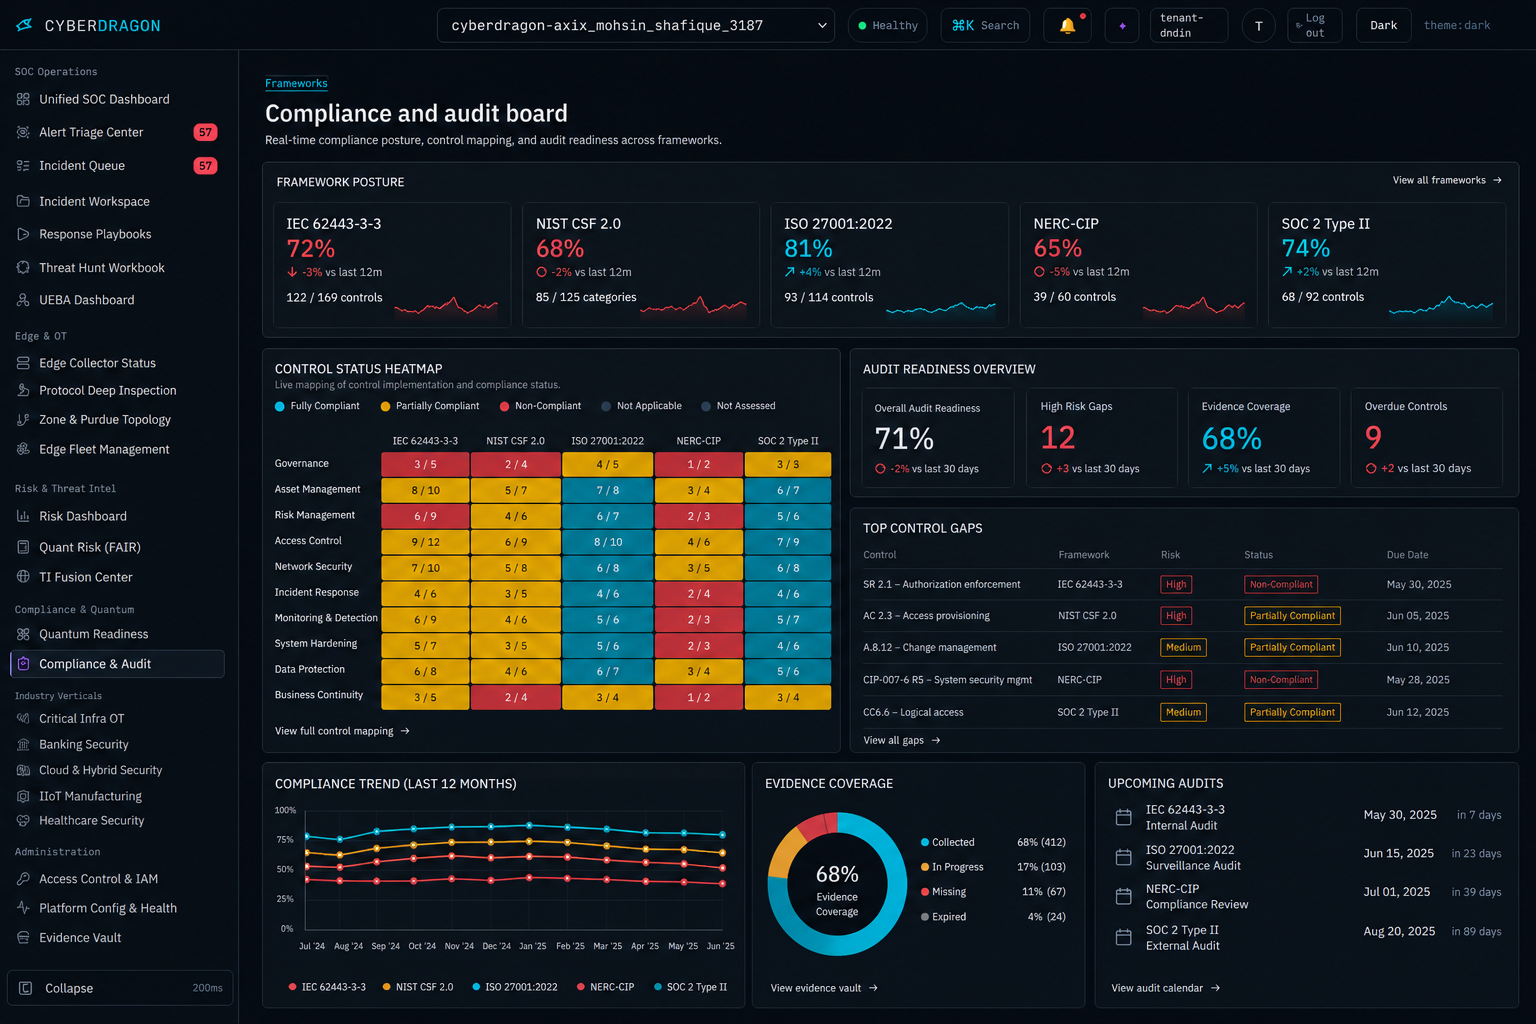Screen dimensions: 1536x1024
Task: Click the evidence coverage donut chart
Action: (x=837, y=884)
